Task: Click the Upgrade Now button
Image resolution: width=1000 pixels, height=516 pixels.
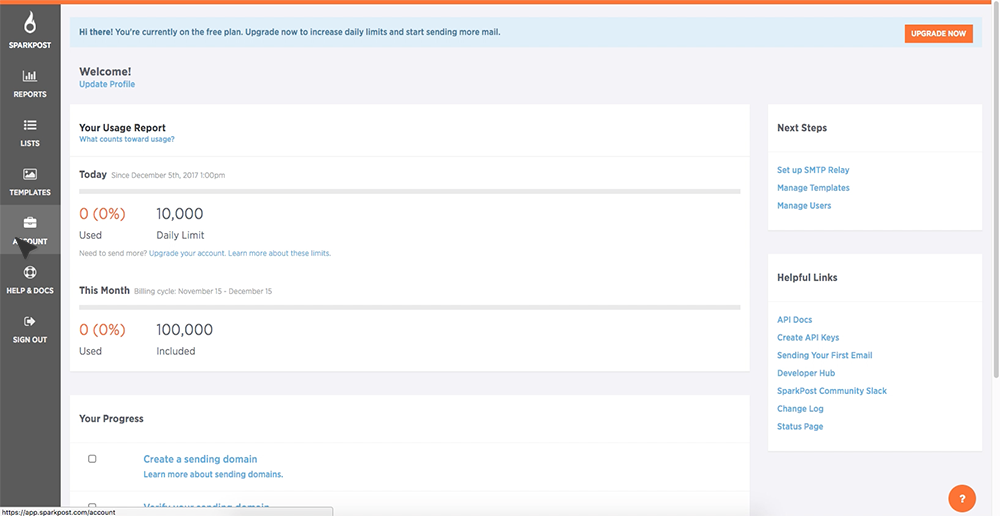Action: point(938,33)
